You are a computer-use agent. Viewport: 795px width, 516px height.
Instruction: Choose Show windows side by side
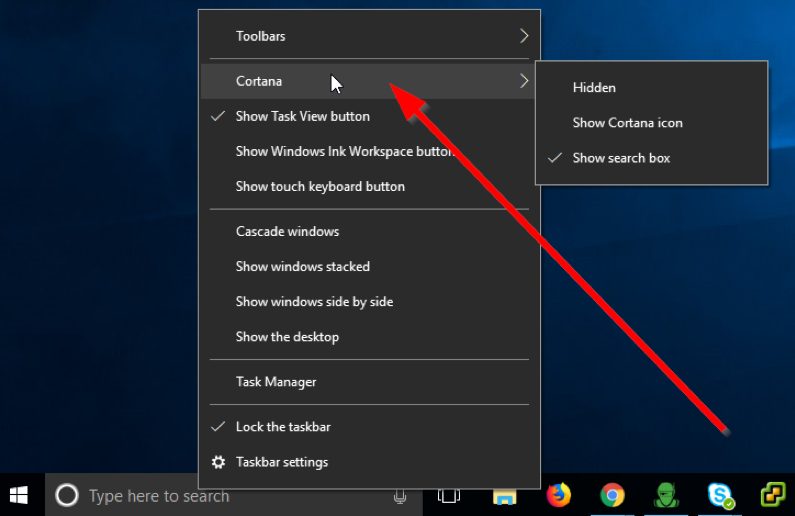pos(369,302)
